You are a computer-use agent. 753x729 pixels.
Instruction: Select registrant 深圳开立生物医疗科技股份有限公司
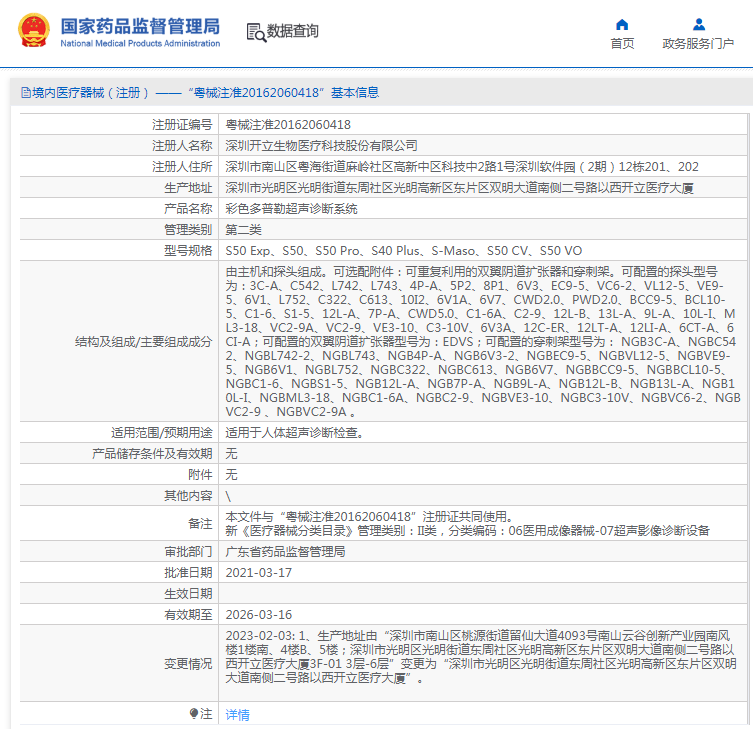[321, 146]
